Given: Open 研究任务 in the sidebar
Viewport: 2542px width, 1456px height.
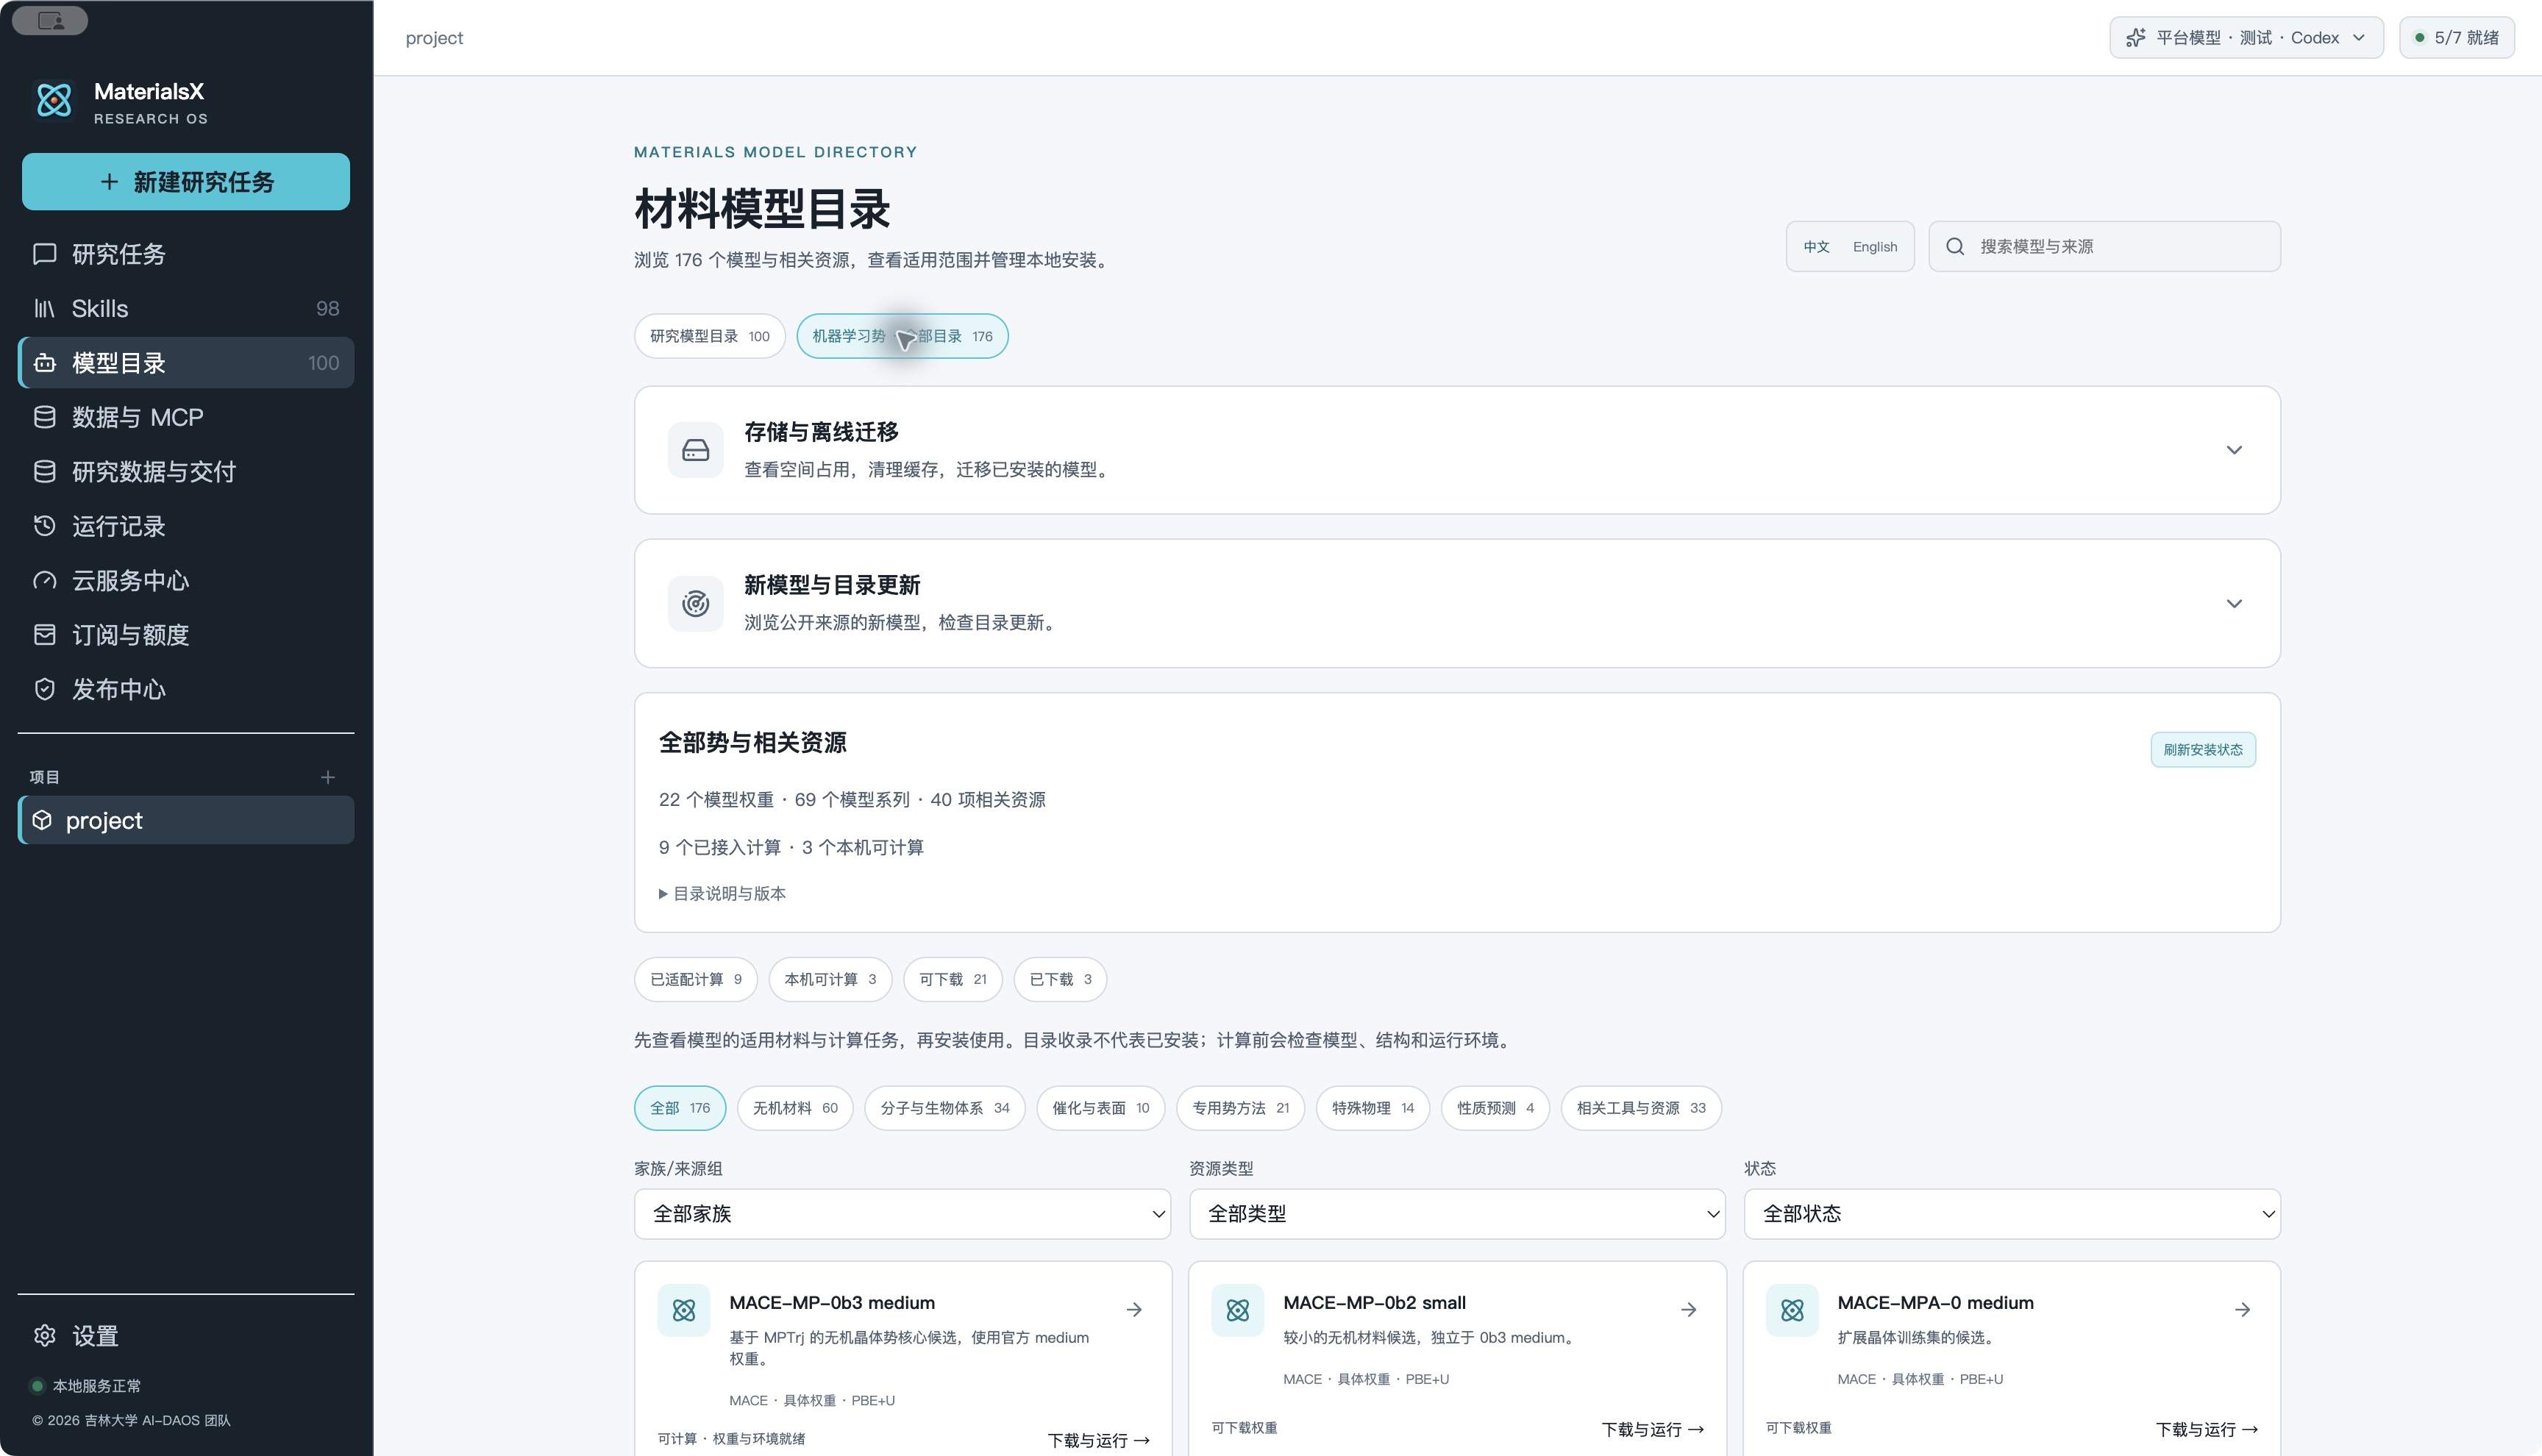Looking at the screenshot, I should pos(186,254).
